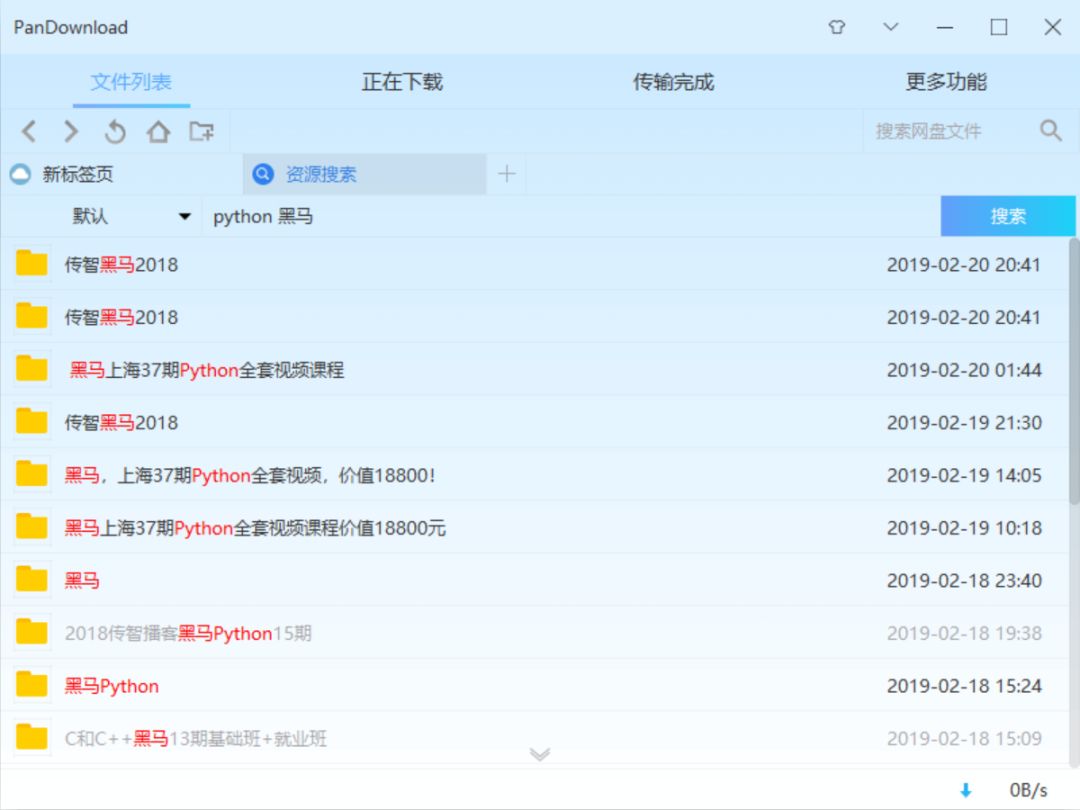
Task: Click the back navigation arrow
Action: 29,131
